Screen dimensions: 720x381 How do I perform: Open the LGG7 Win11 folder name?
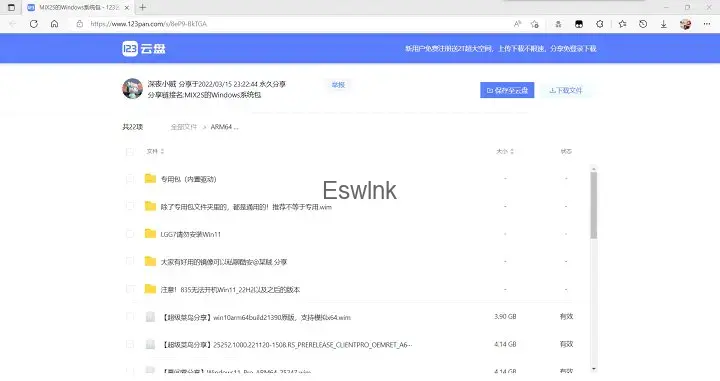click(191, 235)
